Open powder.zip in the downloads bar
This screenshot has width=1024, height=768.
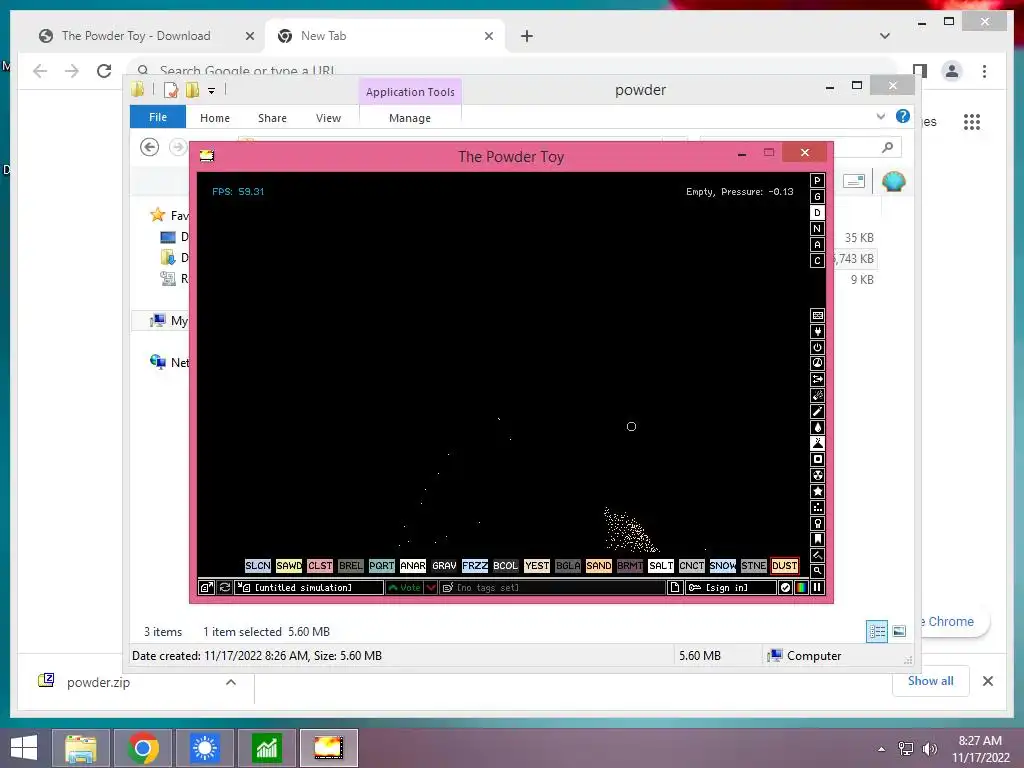tap(98, 682)
